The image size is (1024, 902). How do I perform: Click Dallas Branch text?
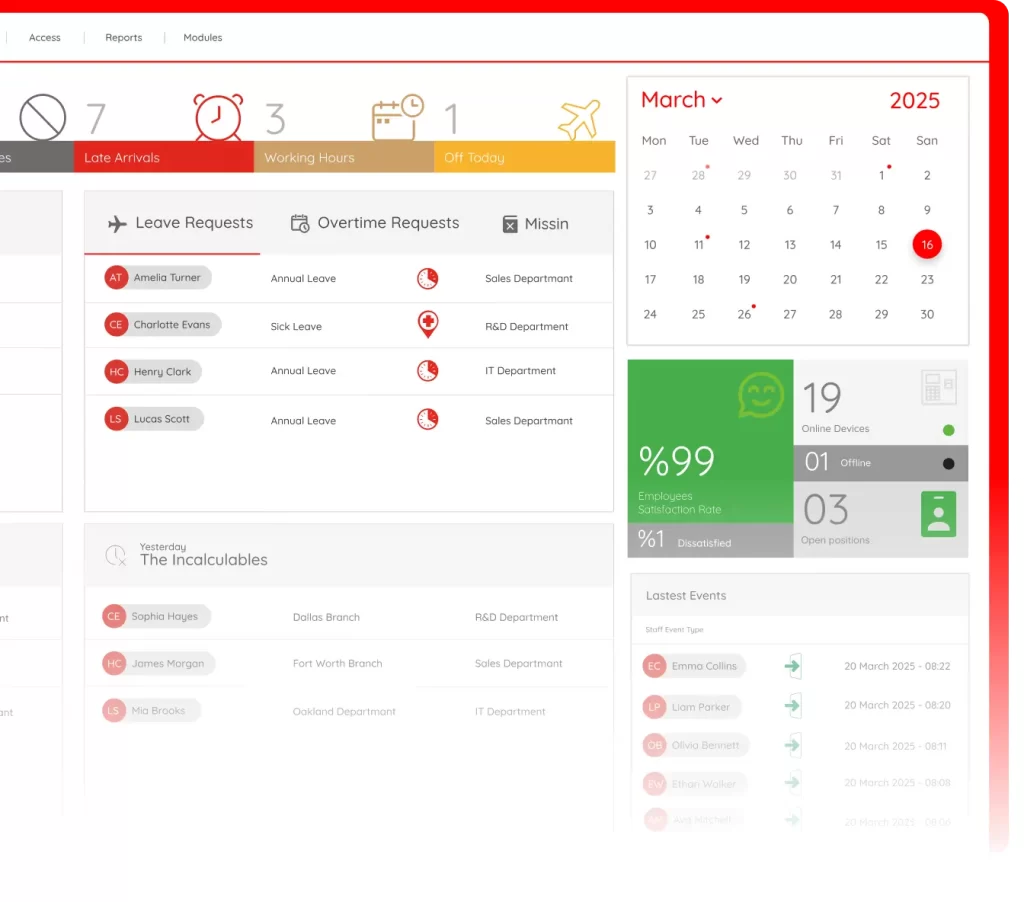point(326,617)
